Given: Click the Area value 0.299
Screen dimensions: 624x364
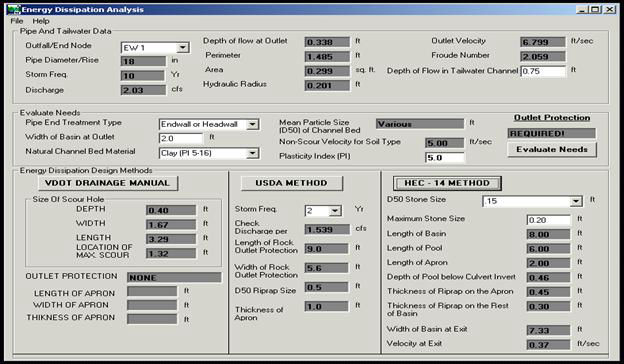Looking at the screenshot, I should pyautogui.click(x=327, y=71).
